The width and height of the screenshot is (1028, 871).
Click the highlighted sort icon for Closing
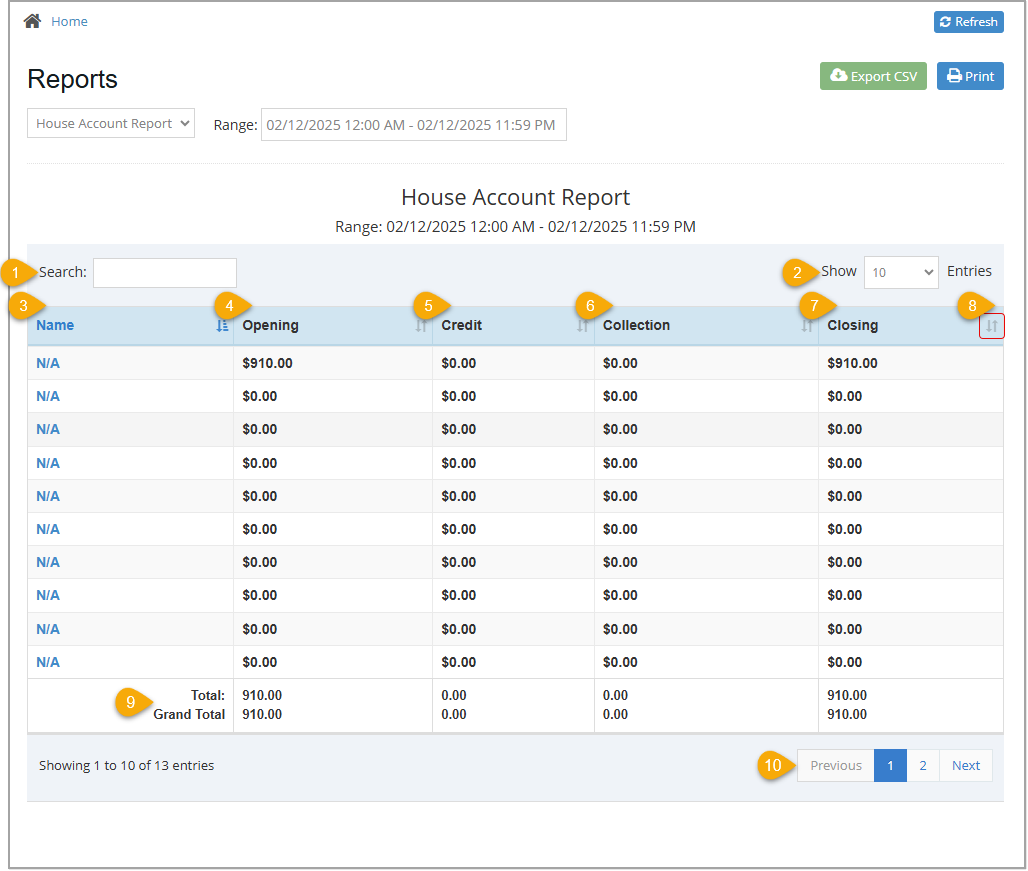point(992,325)
